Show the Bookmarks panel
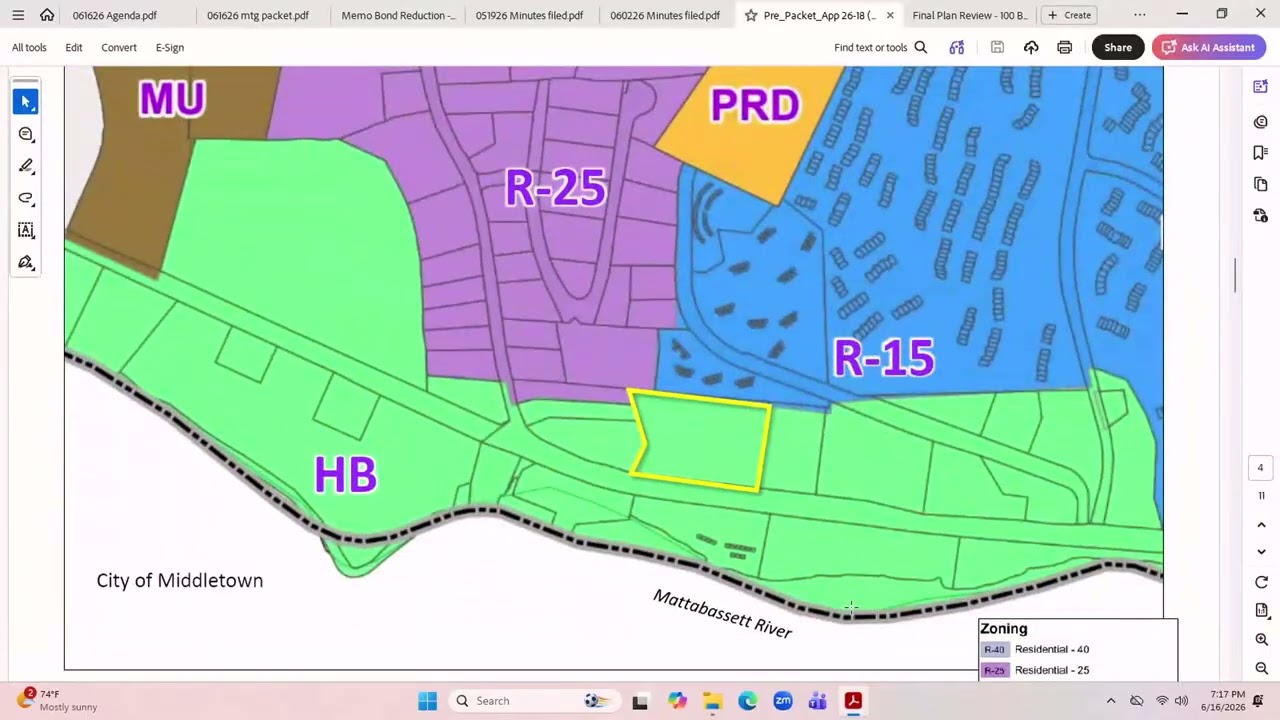Image resolution: width=1280 pixels, height=720 pixels. 1260,153
